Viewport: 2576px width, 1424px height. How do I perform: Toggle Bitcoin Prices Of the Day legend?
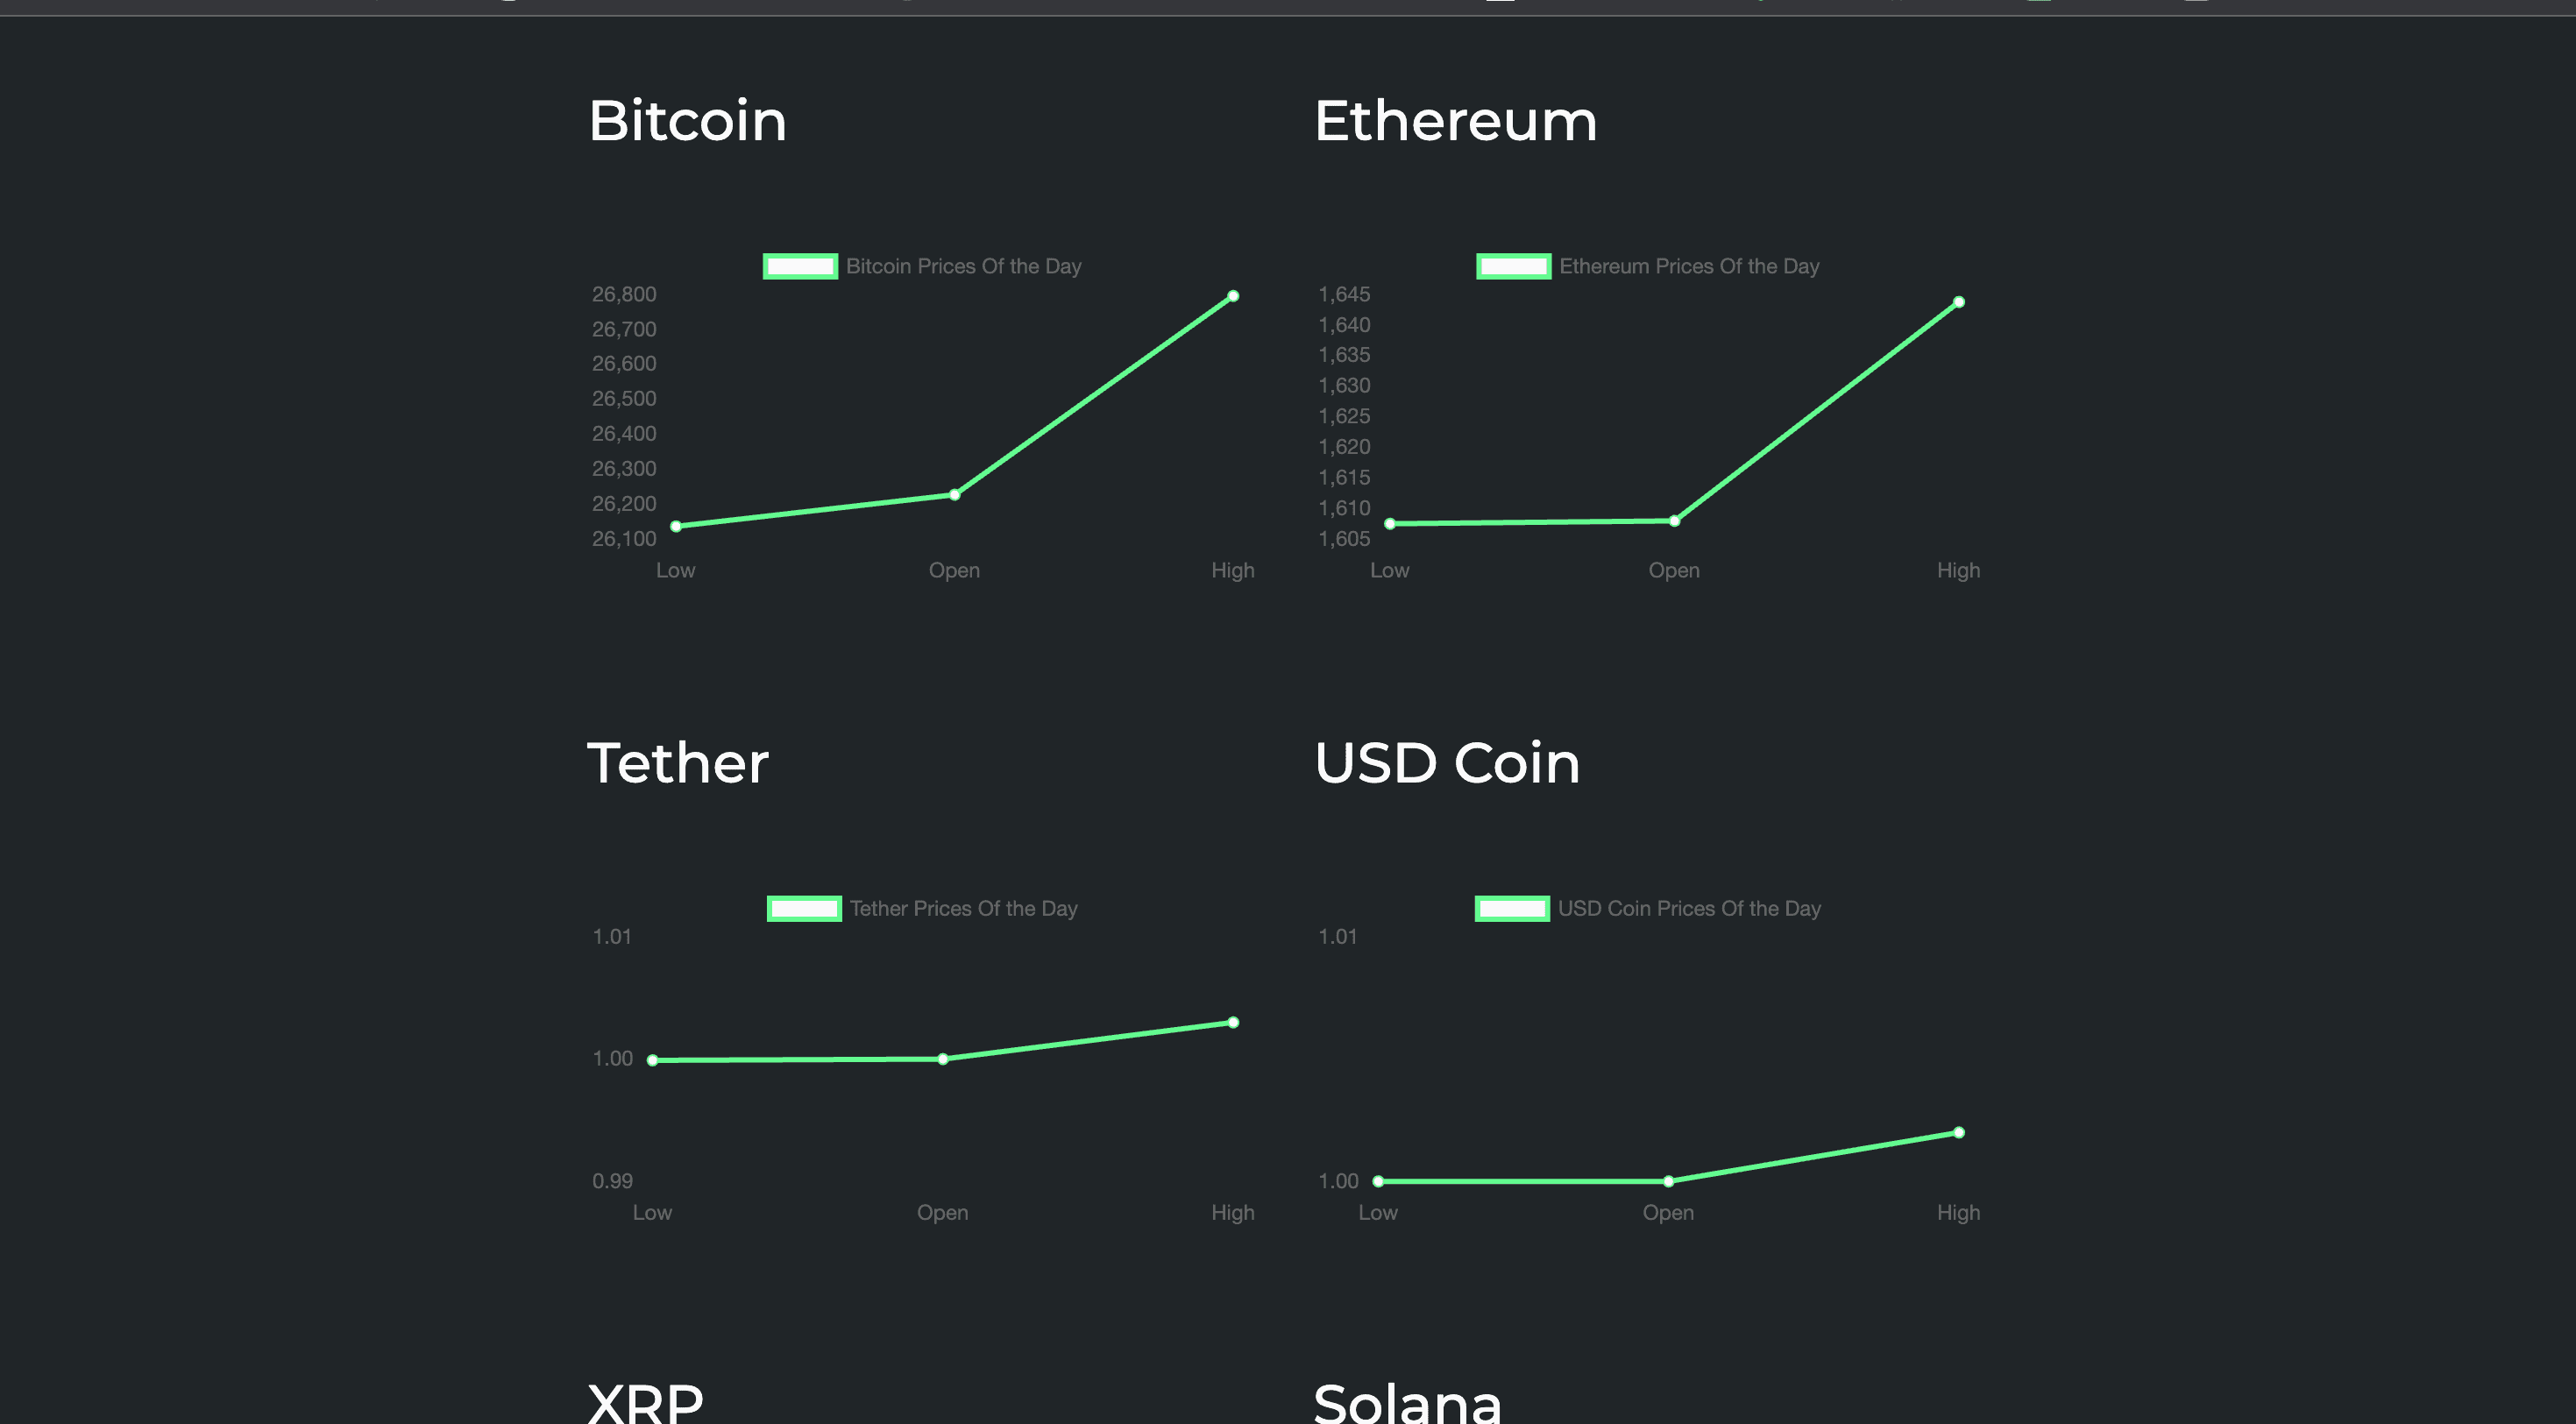coord(922,266)
